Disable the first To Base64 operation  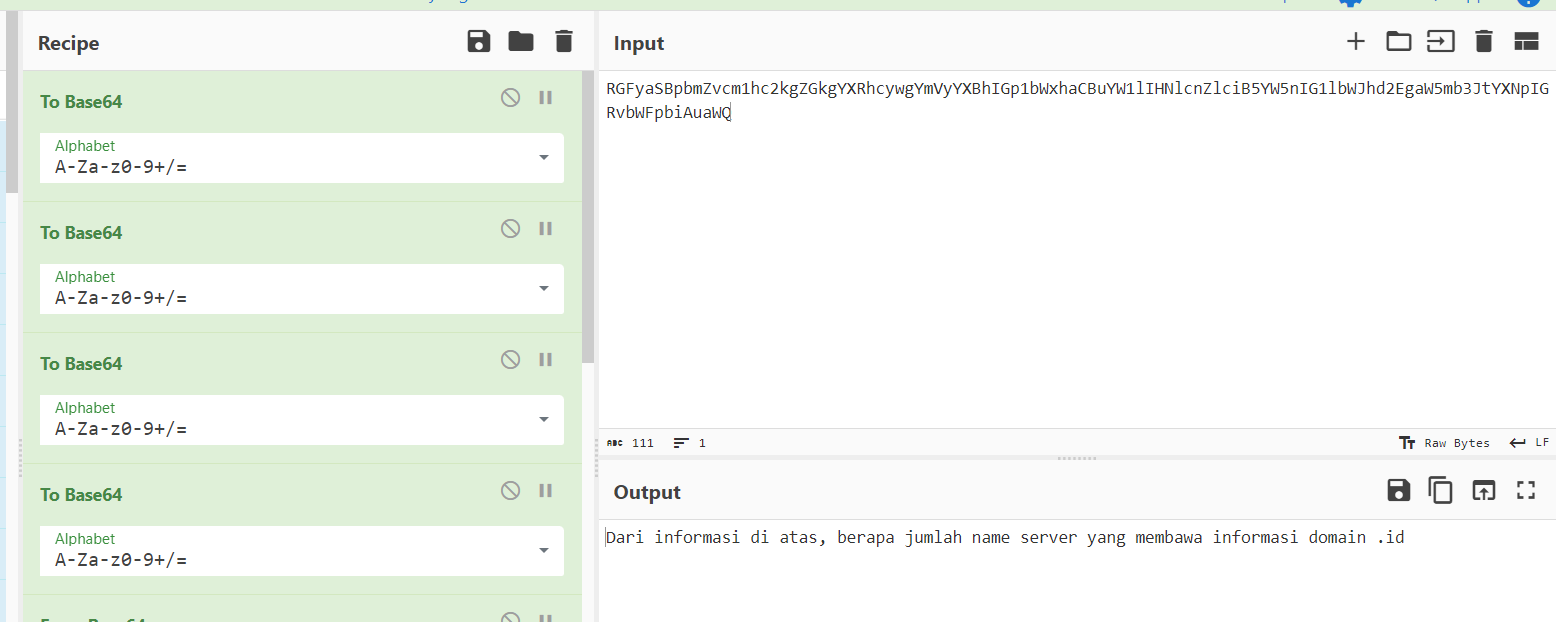[510, 98]
